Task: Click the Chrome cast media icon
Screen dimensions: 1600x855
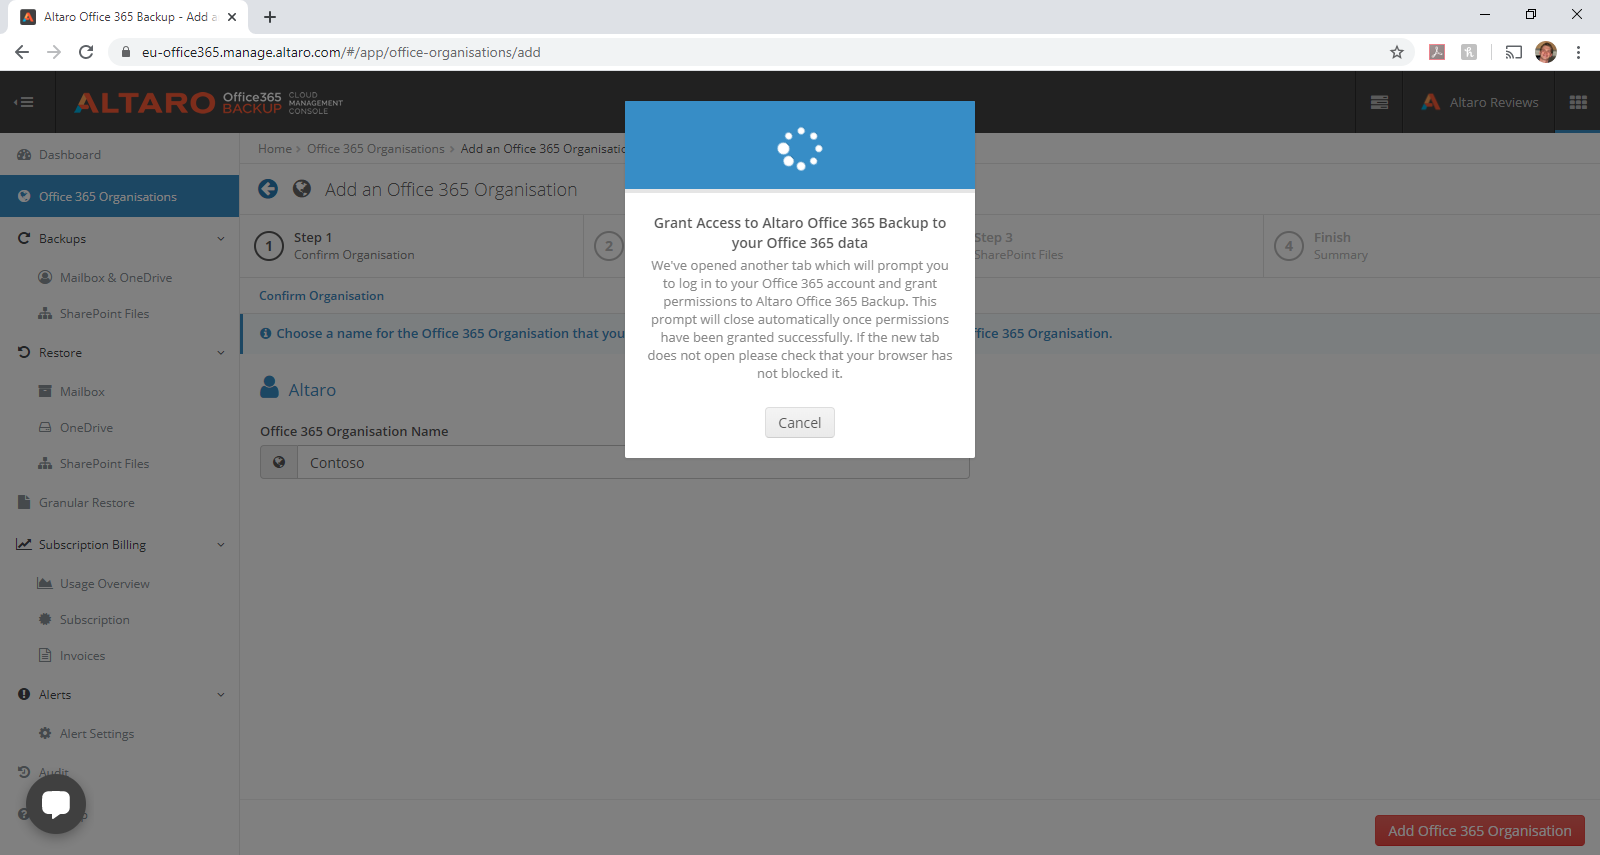Action: (x=1514, y=52)
